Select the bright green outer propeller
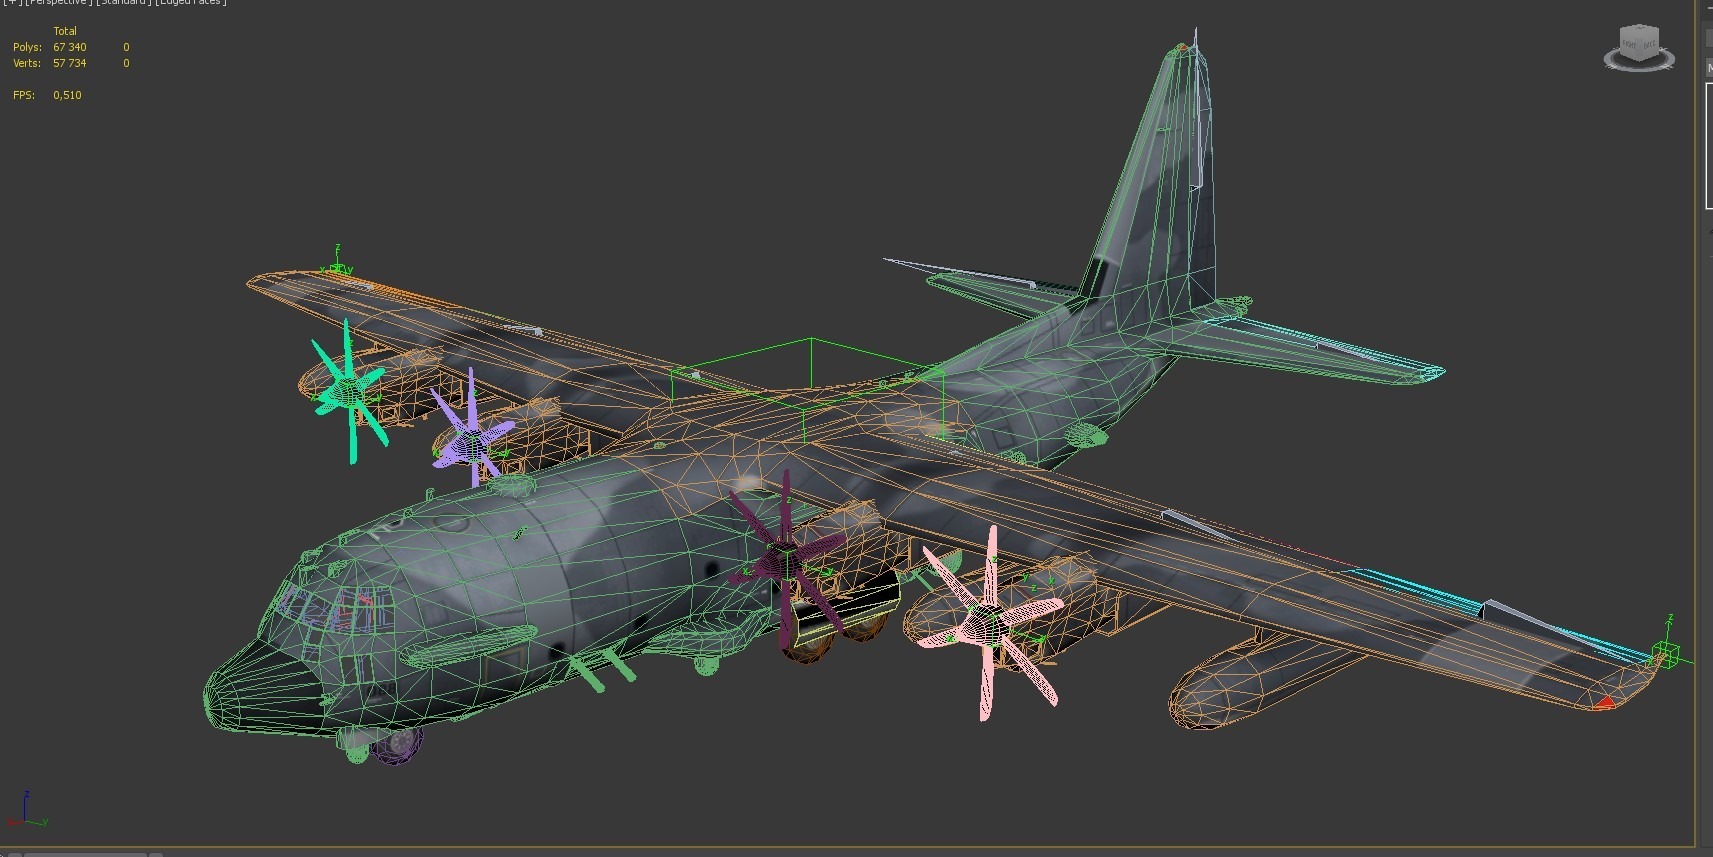Screen dimensions: 1713x857 pyautogui.click(x=348, y=391)
